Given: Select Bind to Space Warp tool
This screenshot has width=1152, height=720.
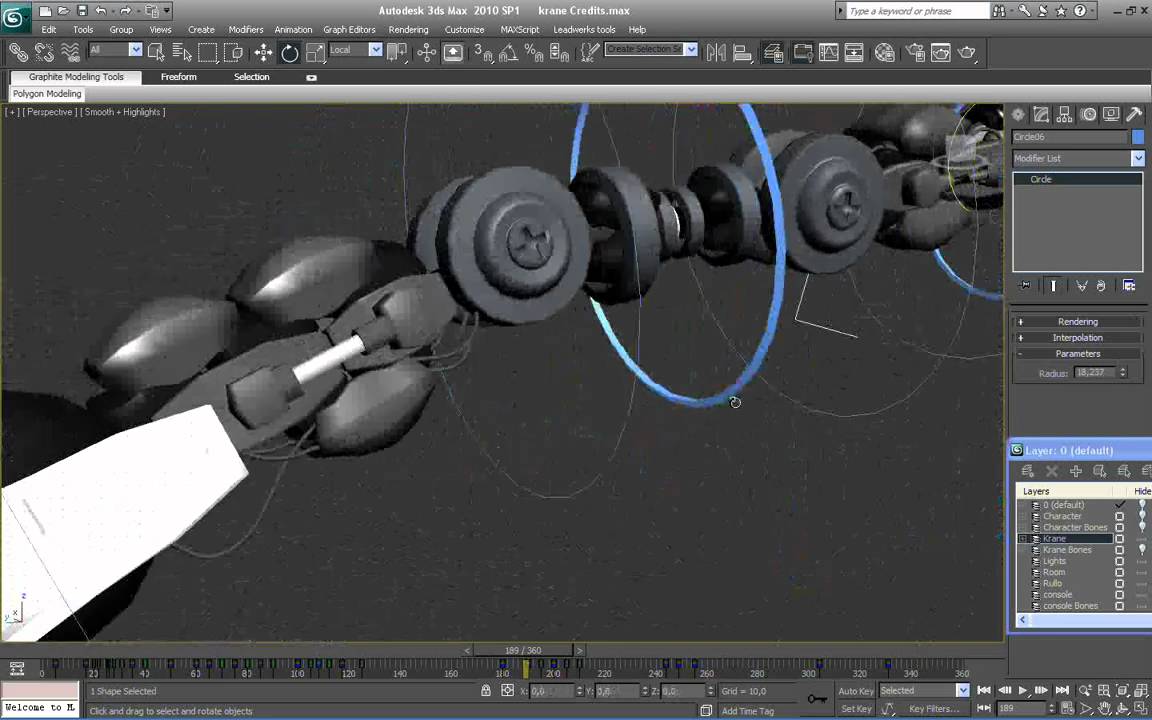Looking at the screenshot, I should pos(70,52).
